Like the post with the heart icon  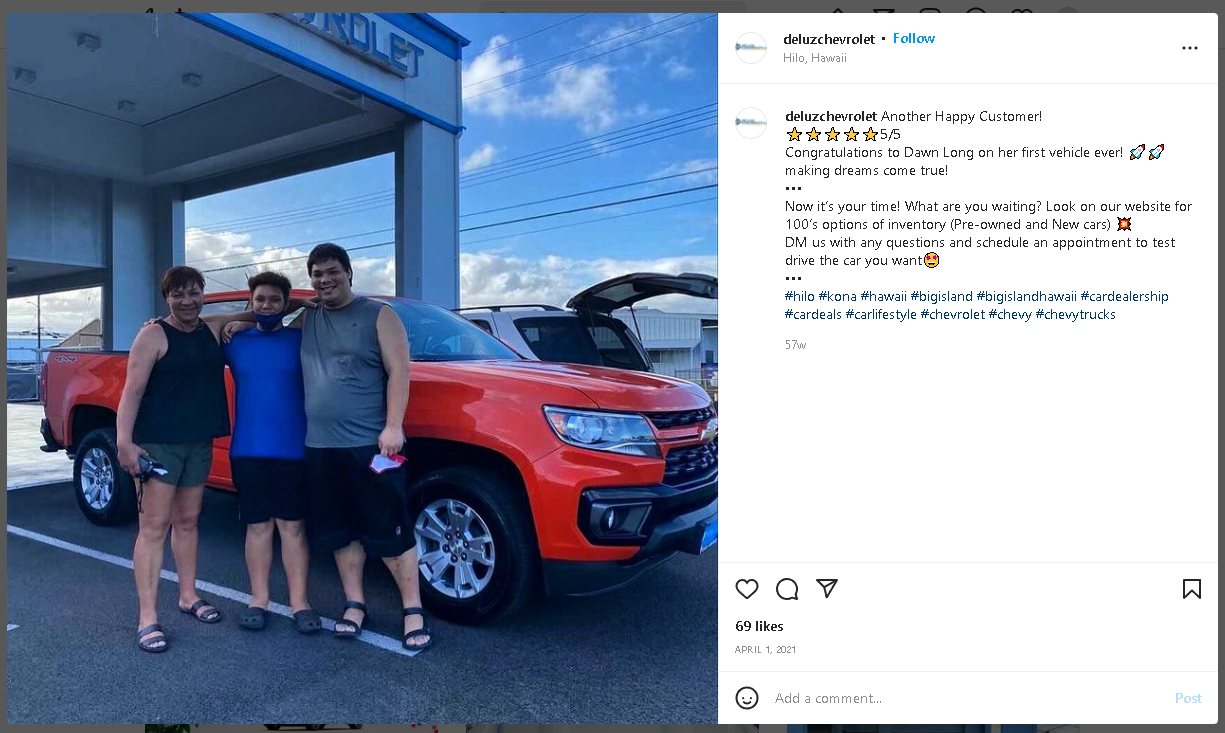(x=747, y=589)
